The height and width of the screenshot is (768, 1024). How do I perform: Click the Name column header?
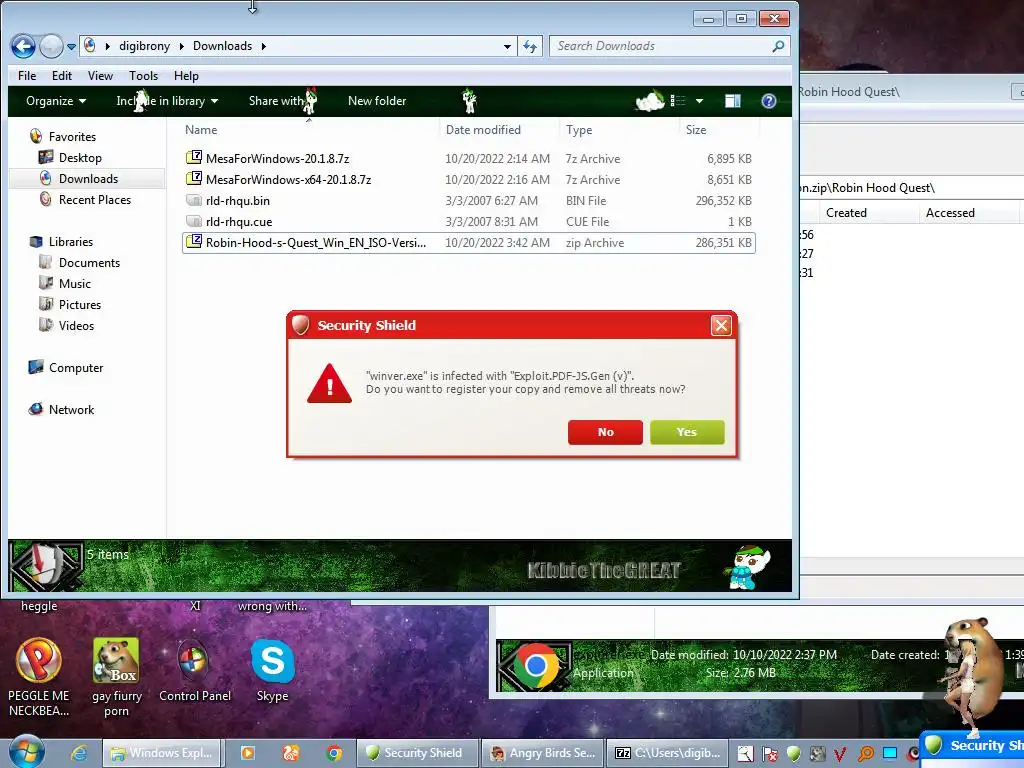tap(201, 129)
